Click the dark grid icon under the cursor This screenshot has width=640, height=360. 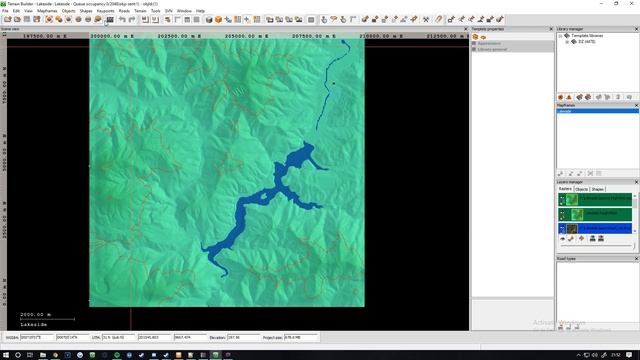(110, 19)
